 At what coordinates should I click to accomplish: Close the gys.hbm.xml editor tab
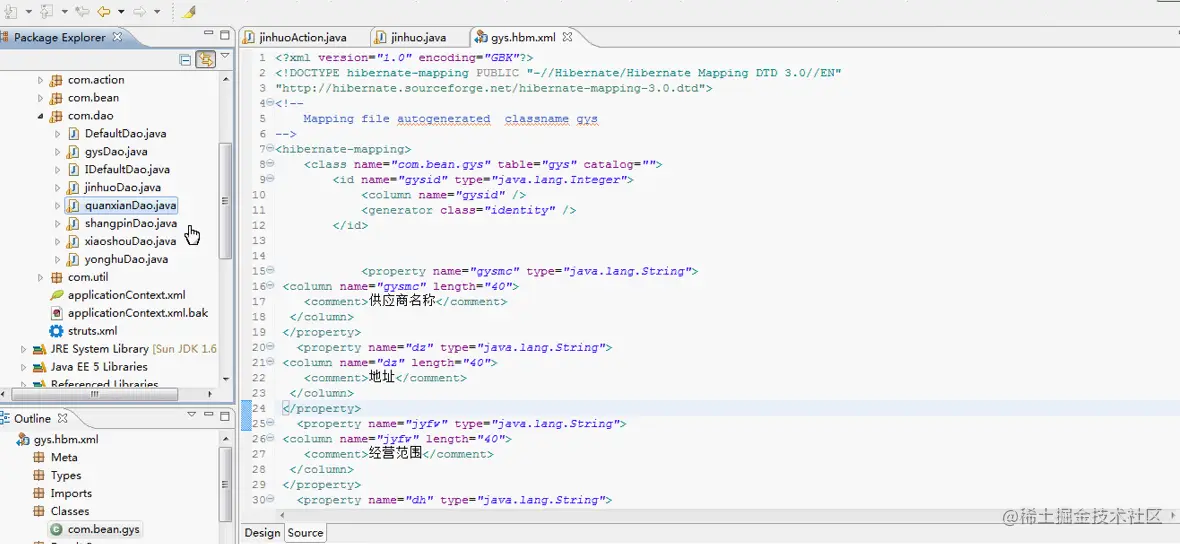pos(567,36)
